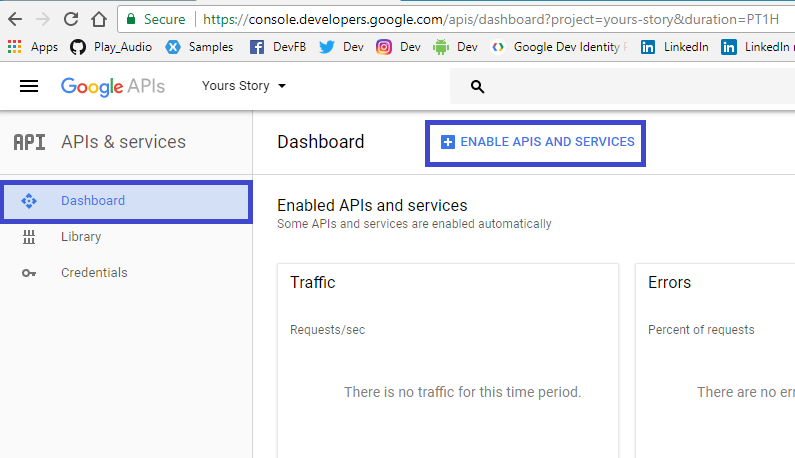This screenshot has height=458, width=795.
Task: Go to the browser home page
Action: pos(98,19)
